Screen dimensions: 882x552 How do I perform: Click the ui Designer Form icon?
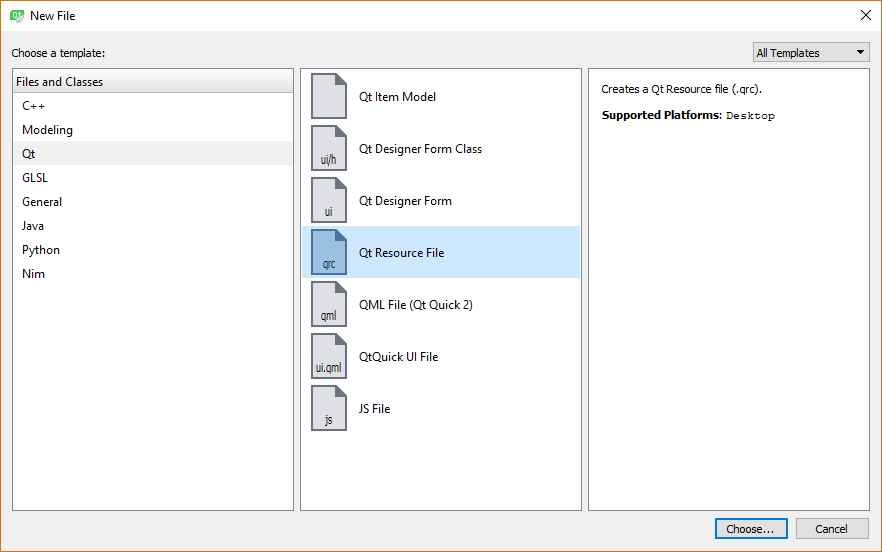(329, 201)
